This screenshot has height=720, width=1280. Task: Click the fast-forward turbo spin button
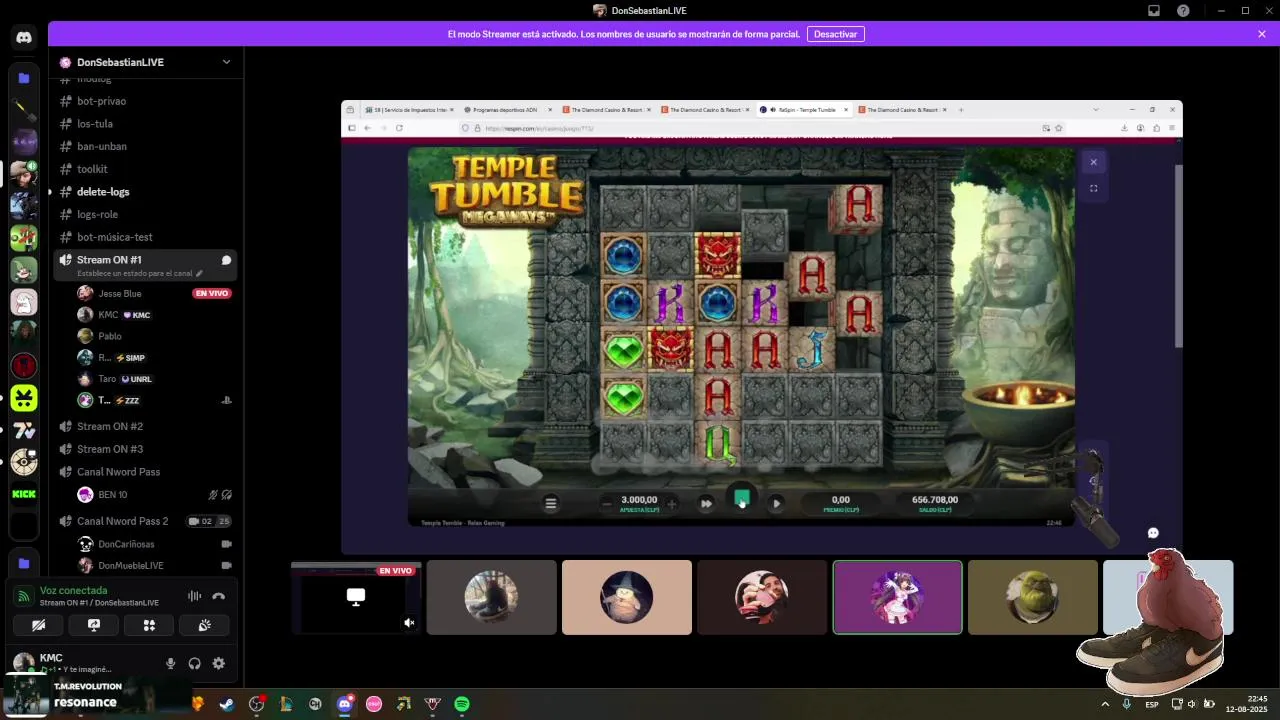pos(706,503)
